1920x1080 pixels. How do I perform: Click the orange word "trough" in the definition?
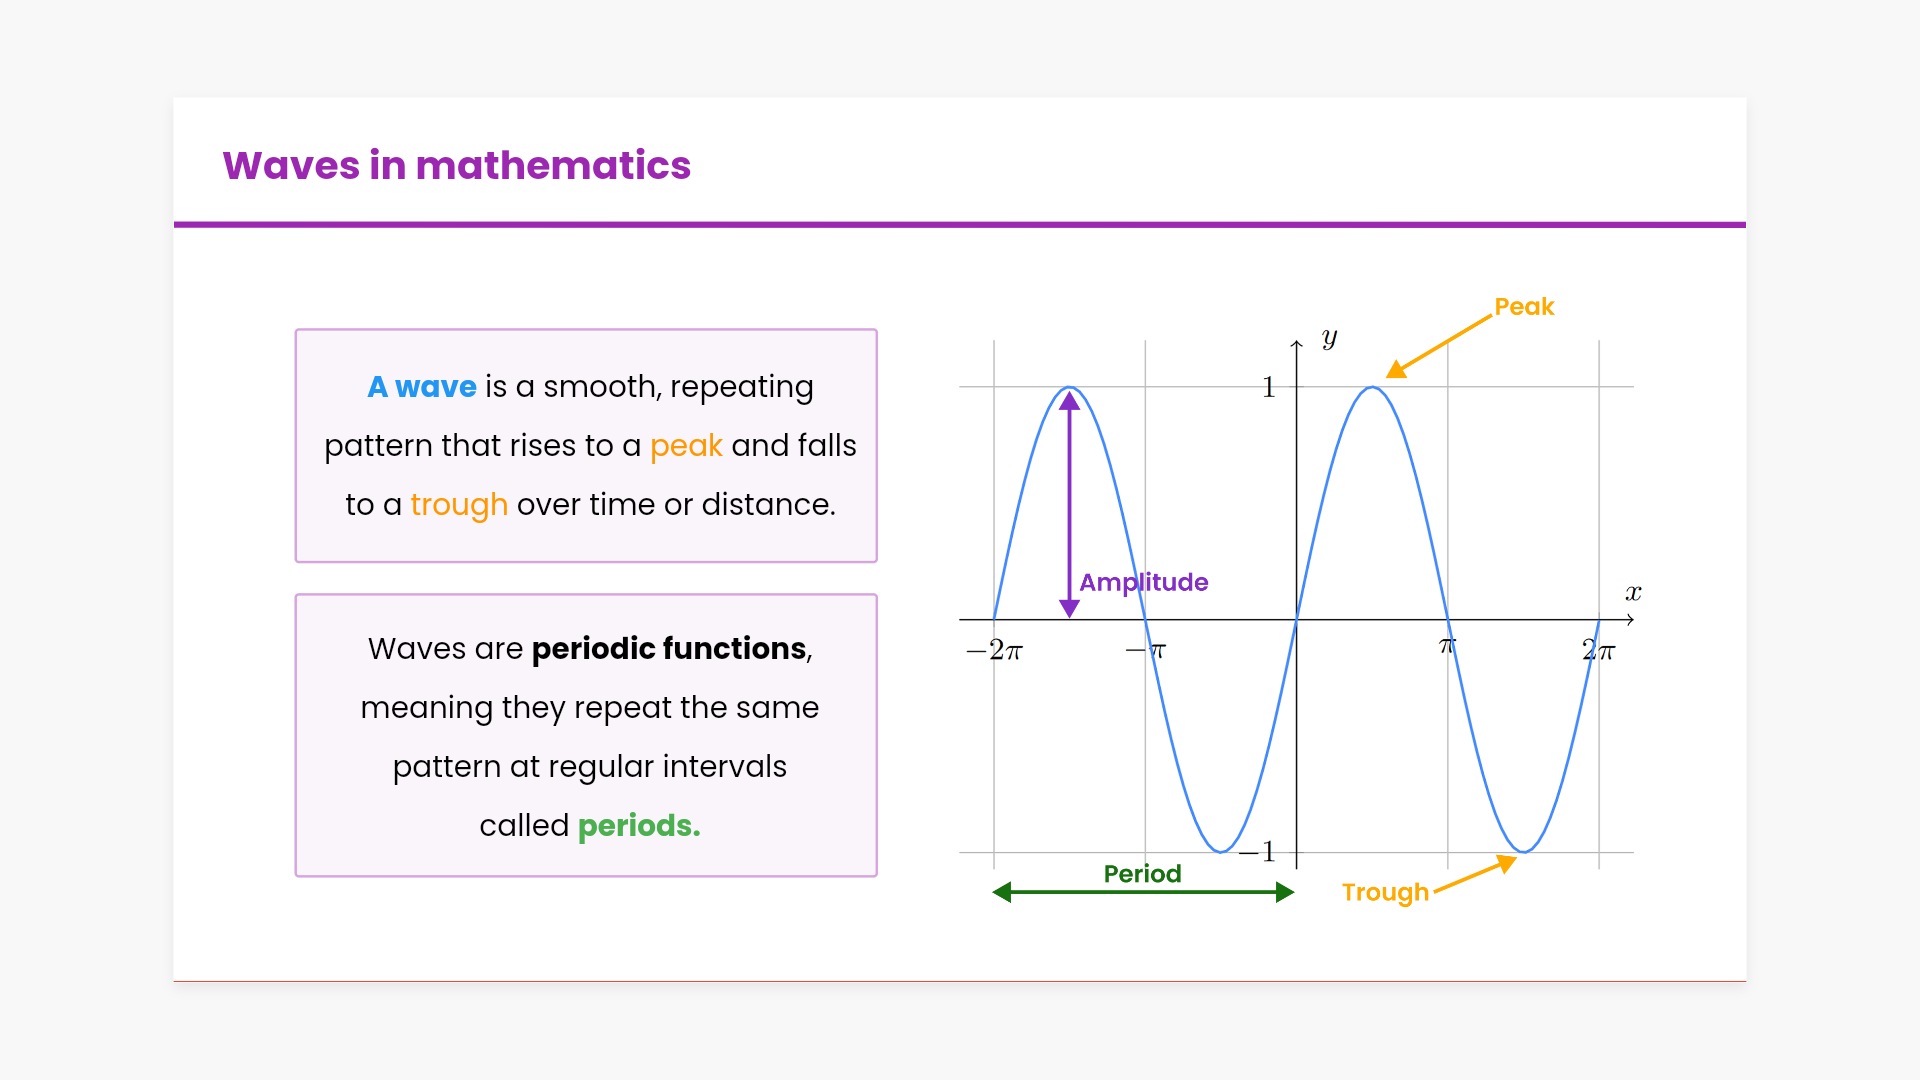(459, 505)
